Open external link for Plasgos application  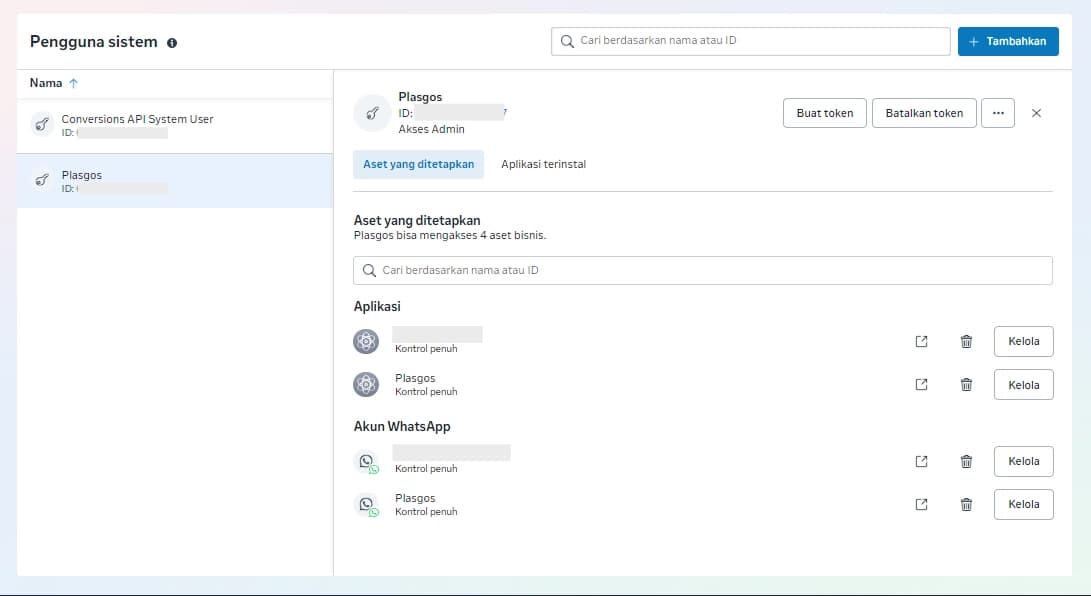click(x=921, y=385)
